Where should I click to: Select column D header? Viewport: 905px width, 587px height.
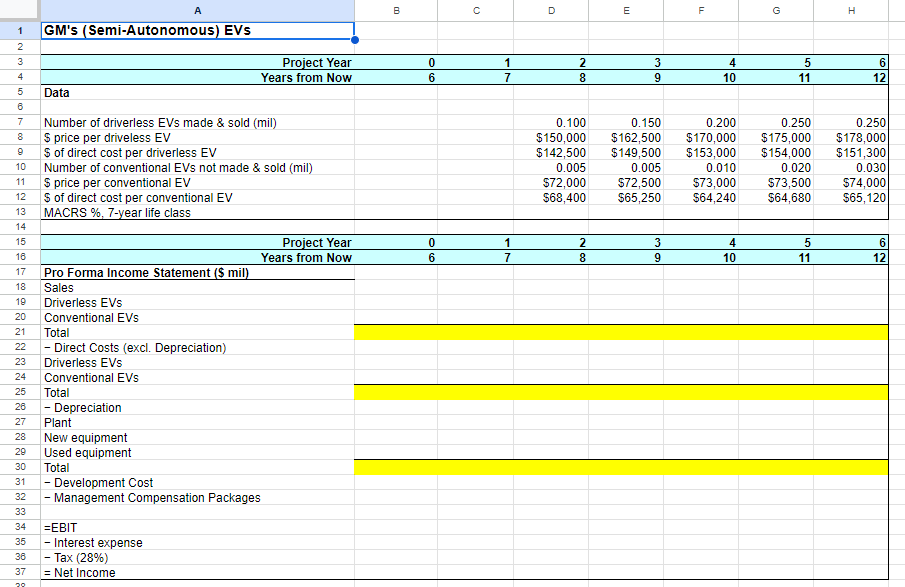click(551, 10)
